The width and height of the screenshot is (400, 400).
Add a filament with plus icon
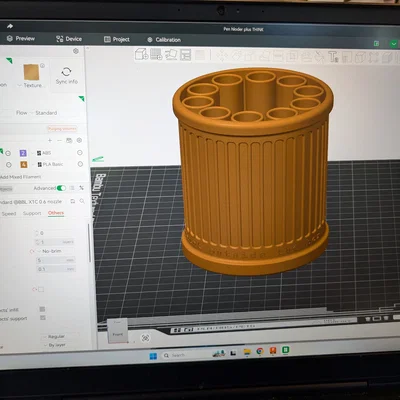coord(50,140)
